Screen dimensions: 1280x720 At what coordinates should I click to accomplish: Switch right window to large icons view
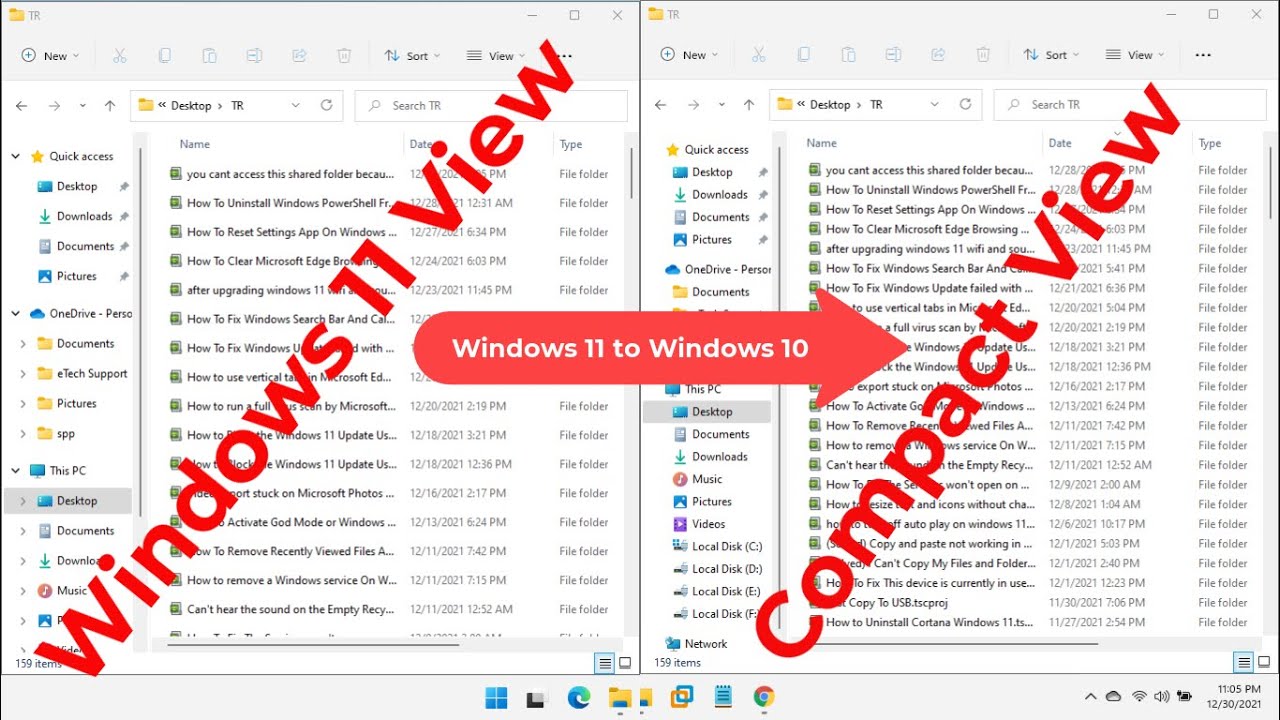coord(1264,662)
